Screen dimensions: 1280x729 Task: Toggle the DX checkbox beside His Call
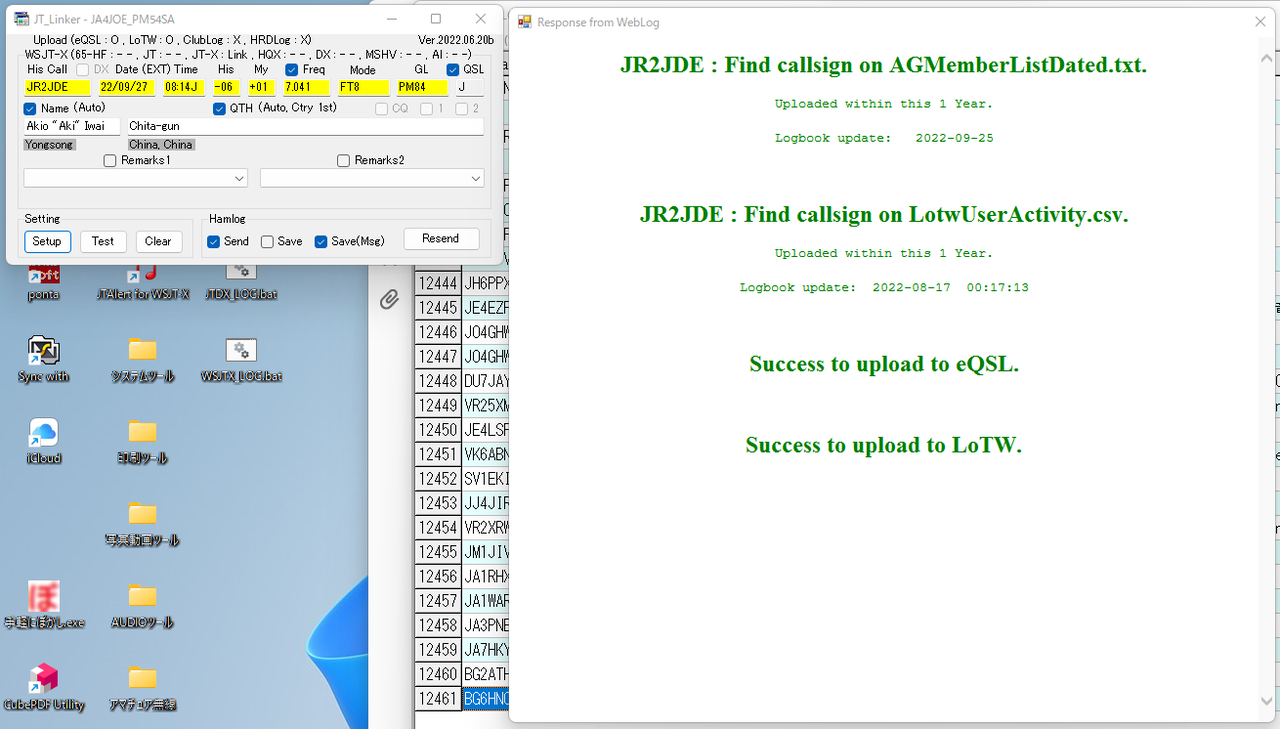coord(83,70)
